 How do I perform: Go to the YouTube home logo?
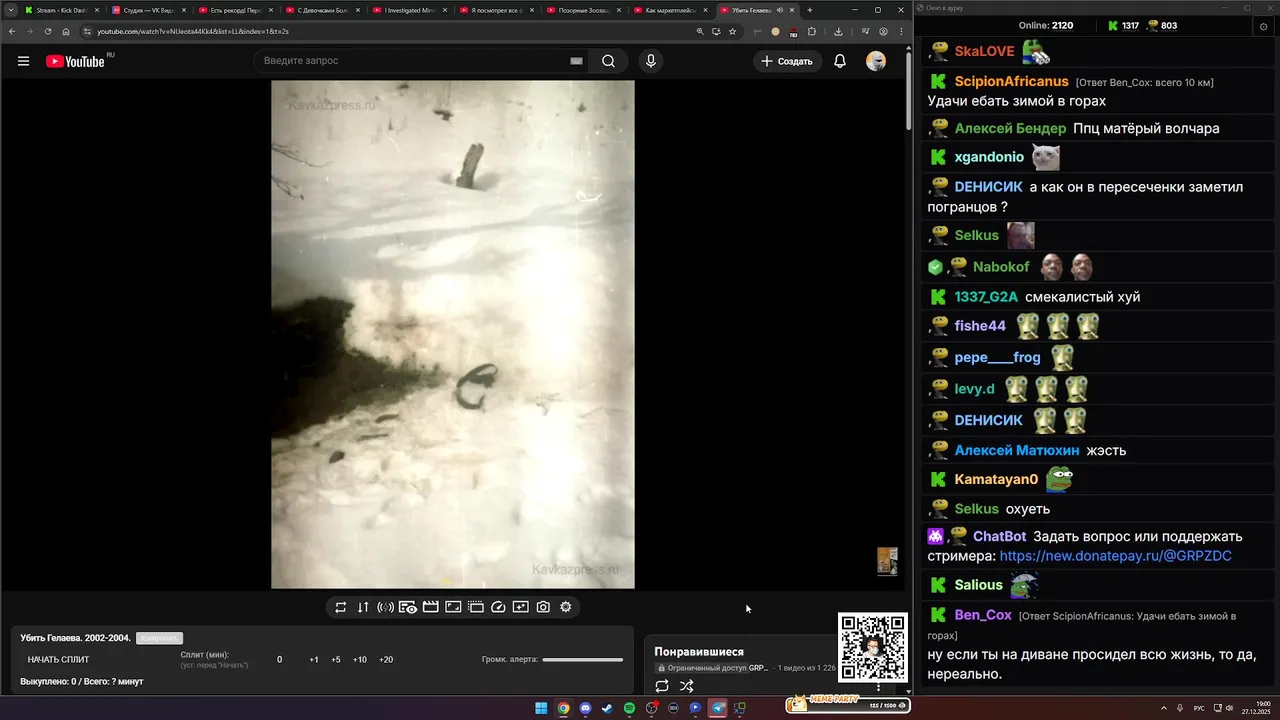(76, 61)
